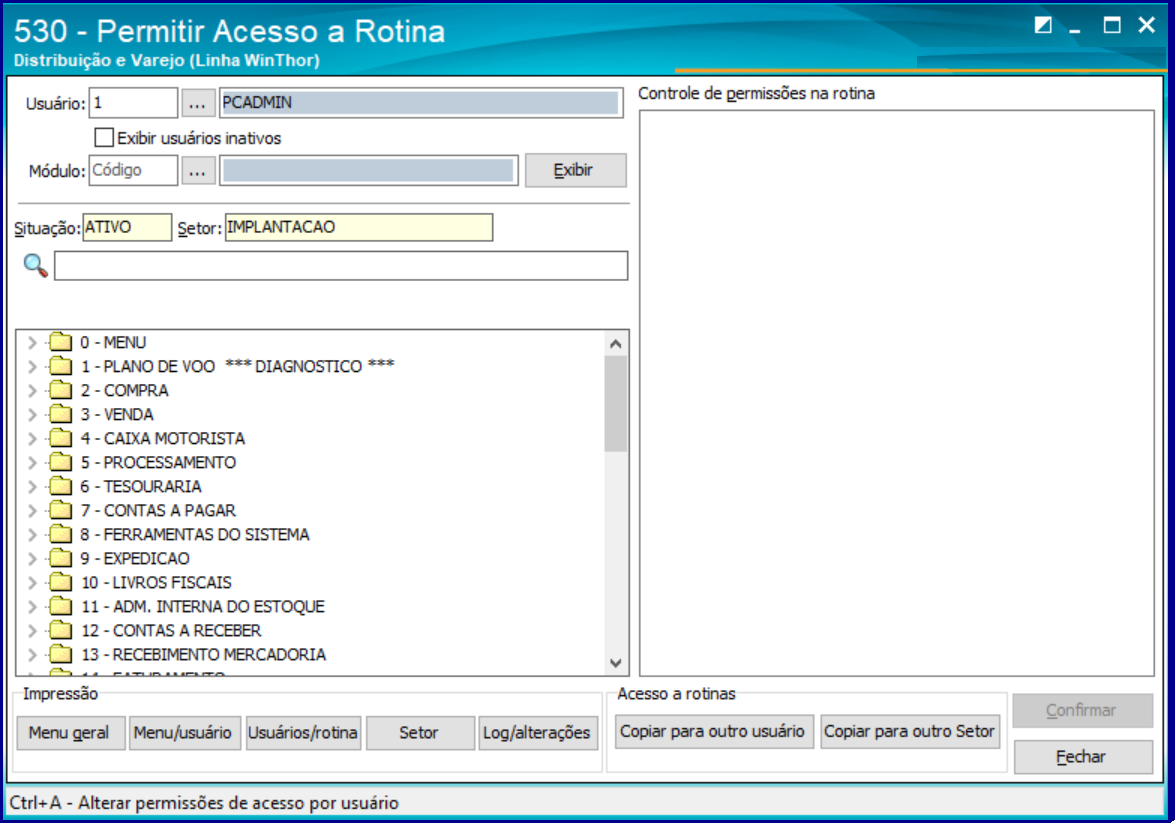This screenshot has height=823, width=1175.
Task: Select 10 - LIVROS FISCAIS tree item
Action: coord(156,582)
